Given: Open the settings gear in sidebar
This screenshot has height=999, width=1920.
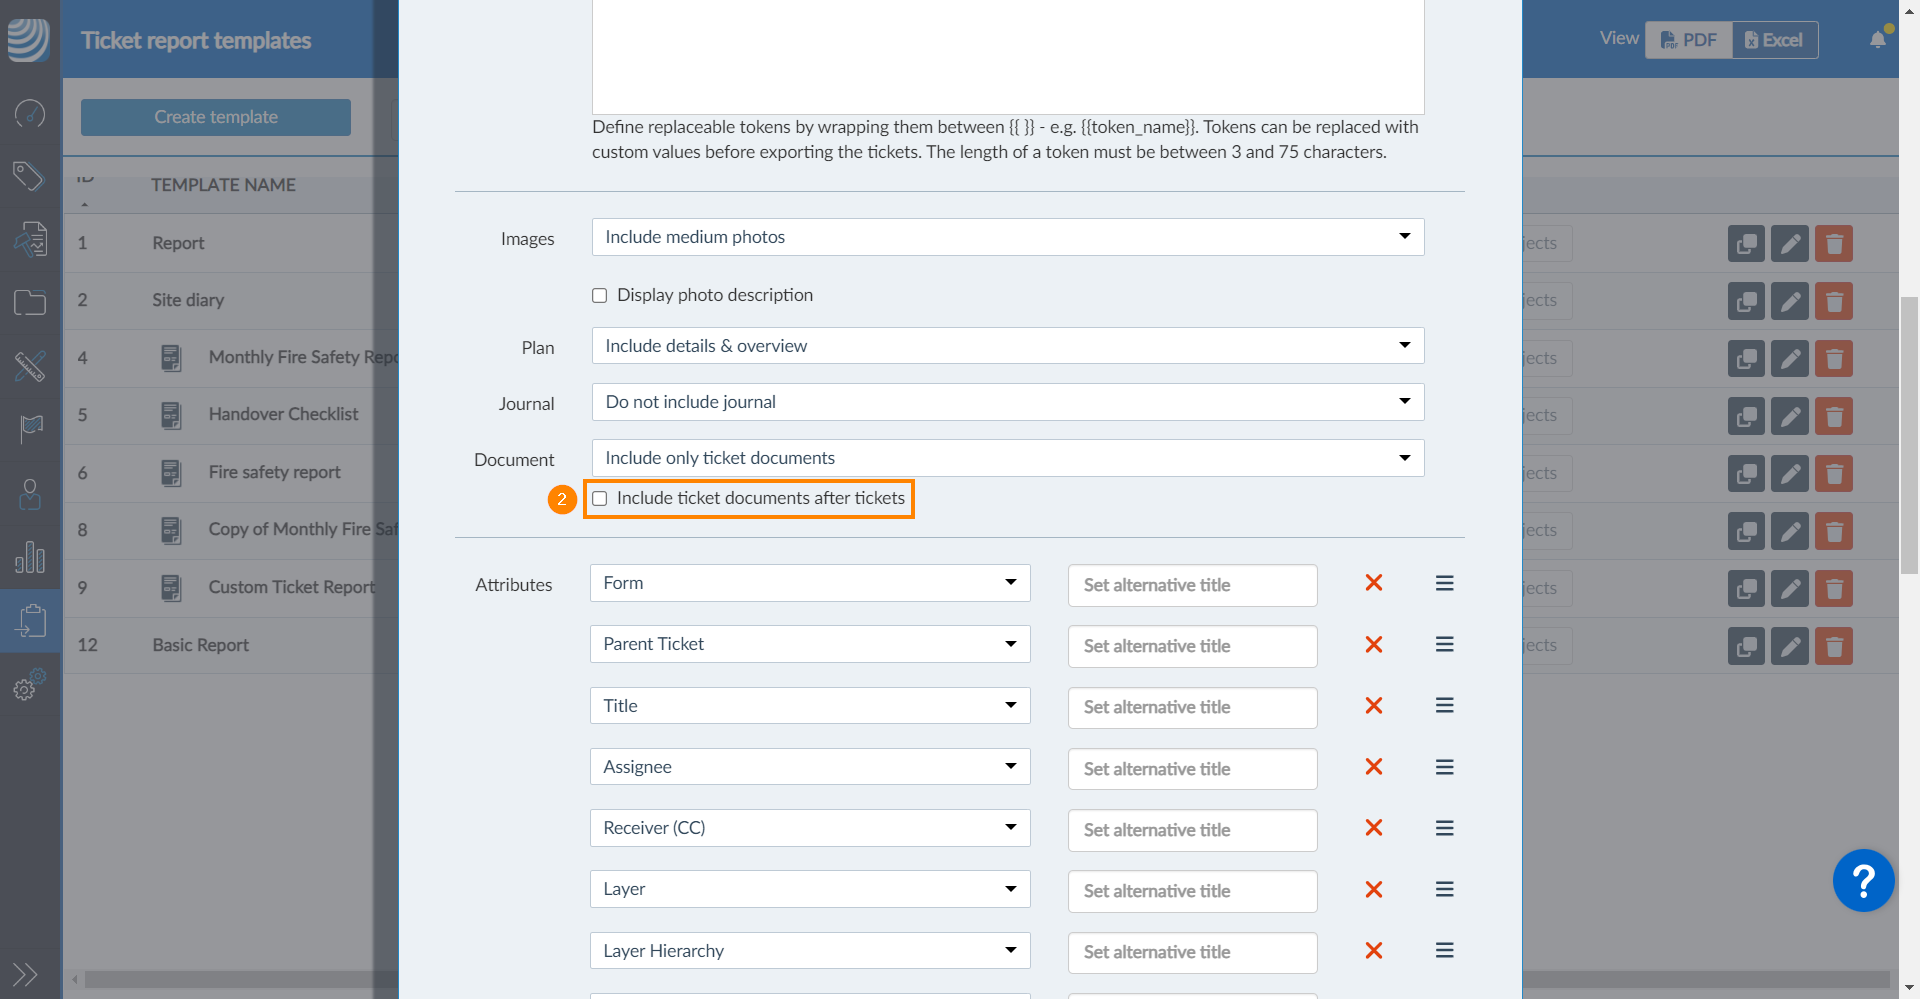Looking at the screenshot, I should [29, 687].
